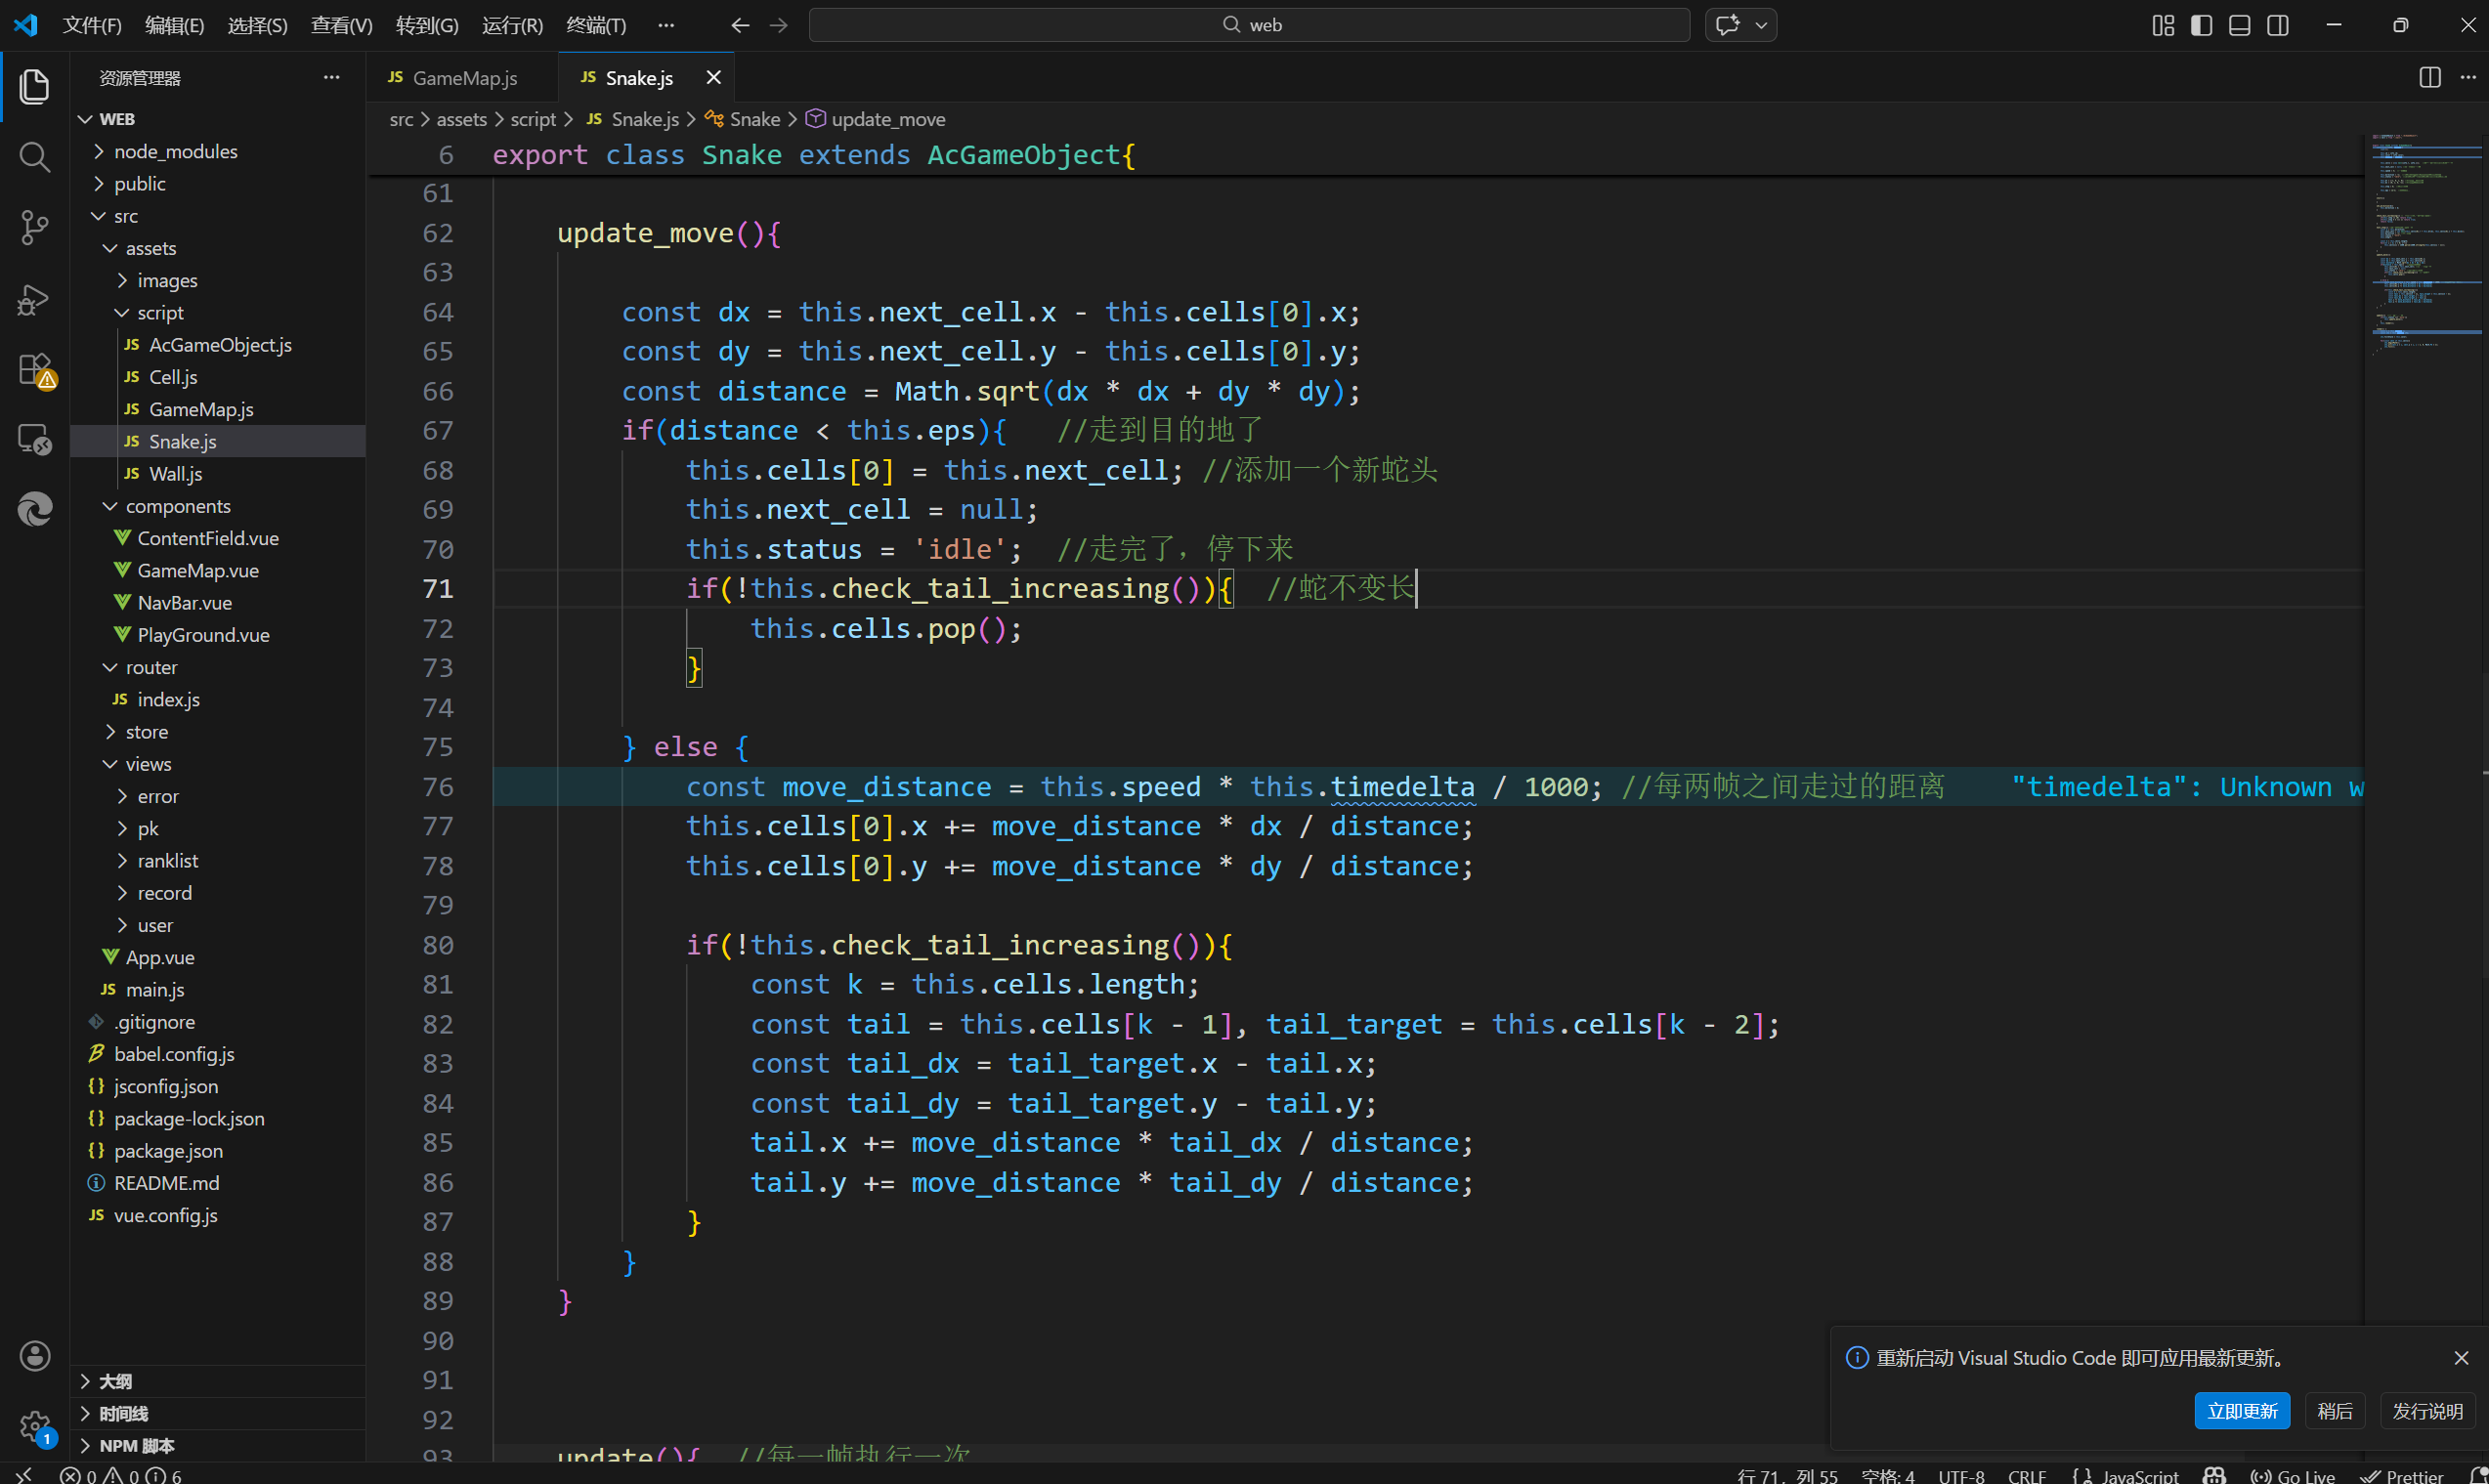The height and width of the screenshot is (1484, 2489).
Task: Click the 立即更新 button
Action: (x=2241, y=1410)
